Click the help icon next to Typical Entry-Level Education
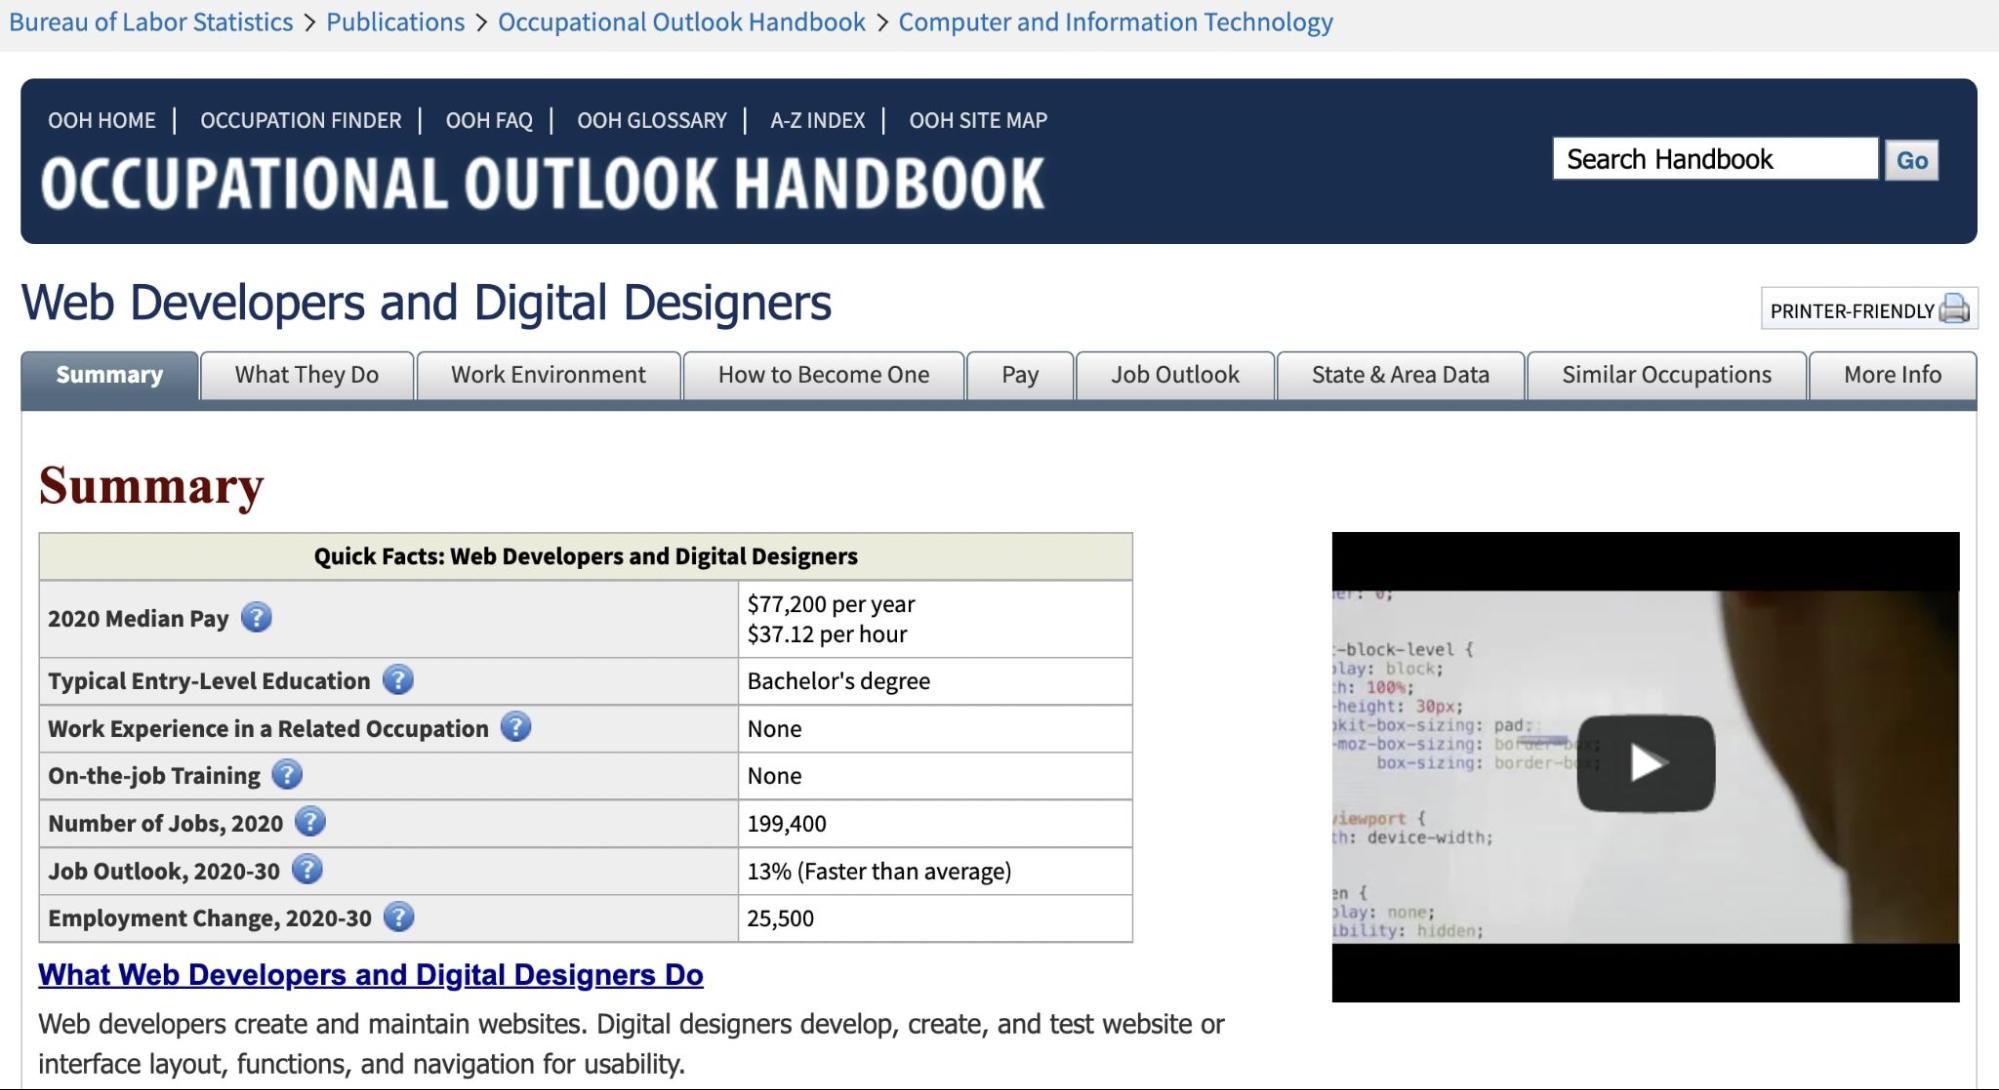1999x1090 pixels. [397, 680]
